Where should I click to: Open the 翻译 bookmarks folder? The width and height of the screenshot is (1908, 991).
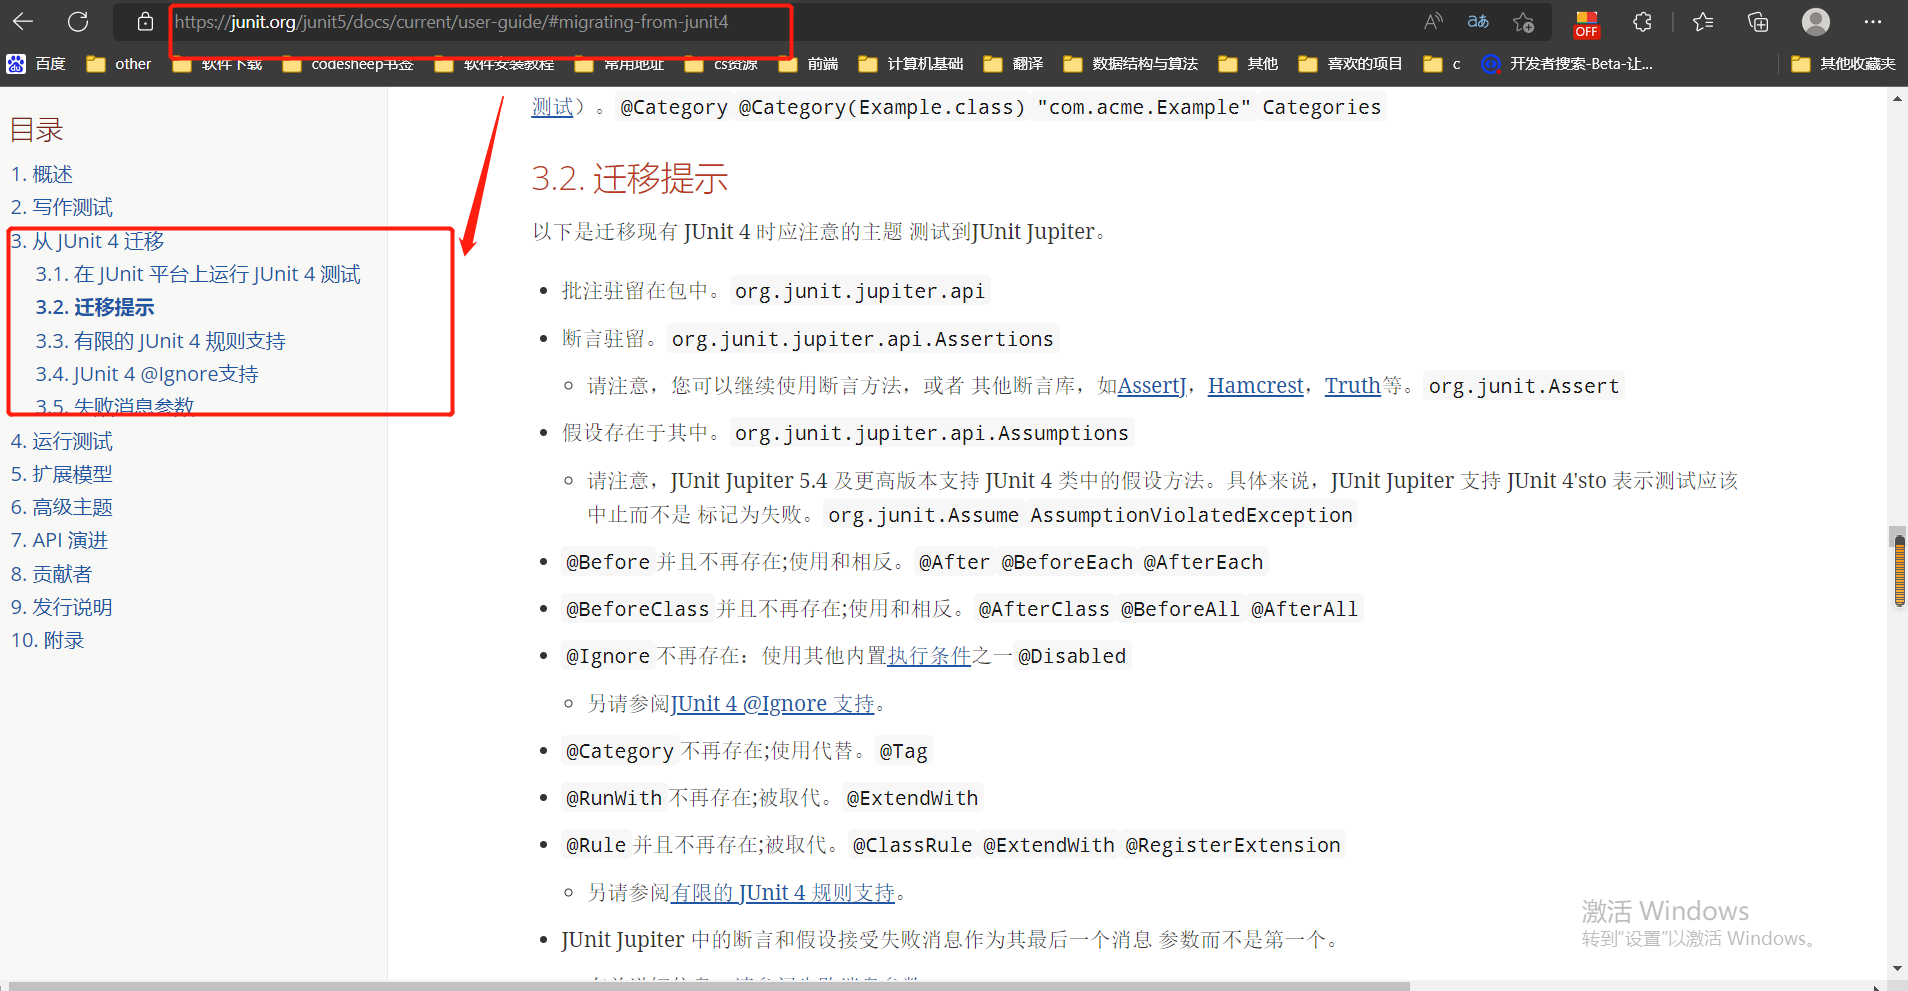[x=1014, y=64]
